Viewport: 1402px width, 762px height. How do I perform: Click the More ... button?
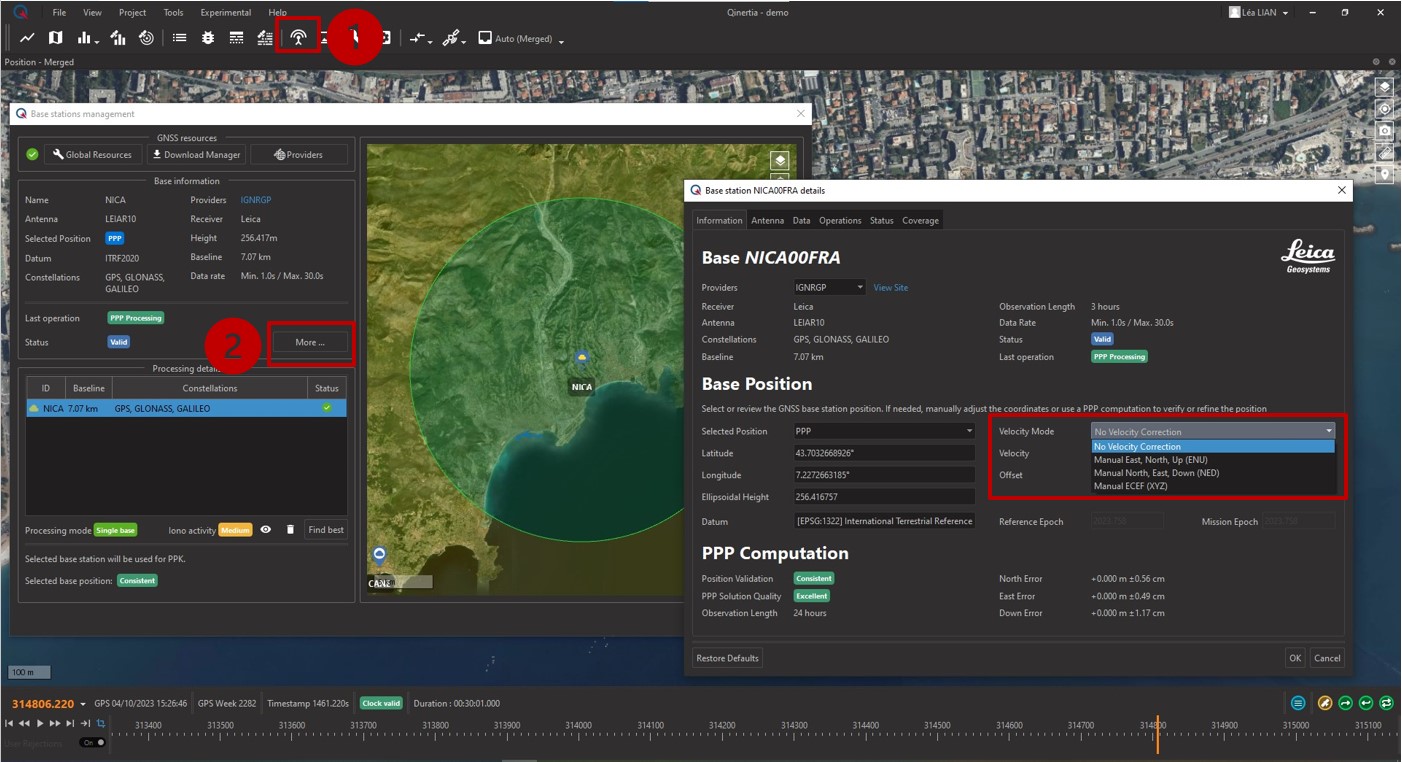(x=310, y=342)
